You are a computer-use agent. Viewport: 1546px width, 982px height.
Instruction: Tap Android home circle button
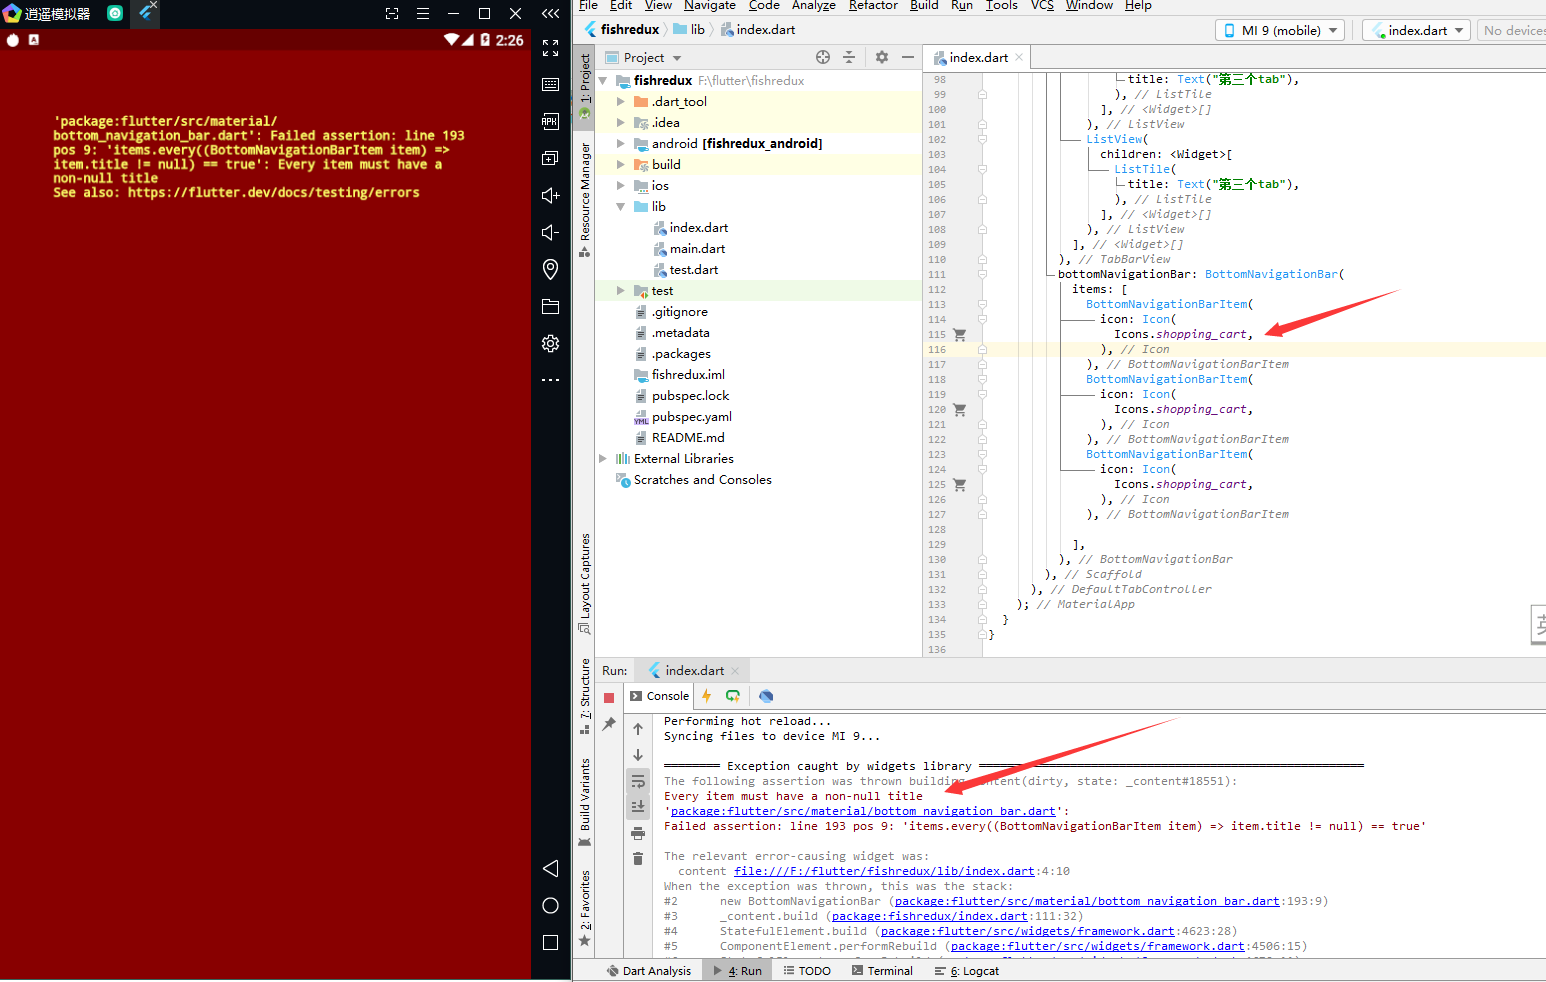pyautogui.click(x=550, y=905)
